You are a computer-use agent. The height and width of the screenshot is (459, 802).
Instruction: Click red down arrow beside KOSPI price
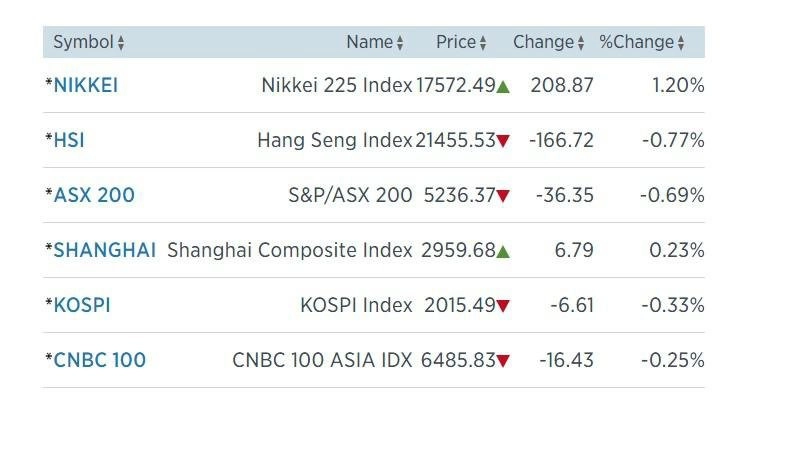coord(503,306)
